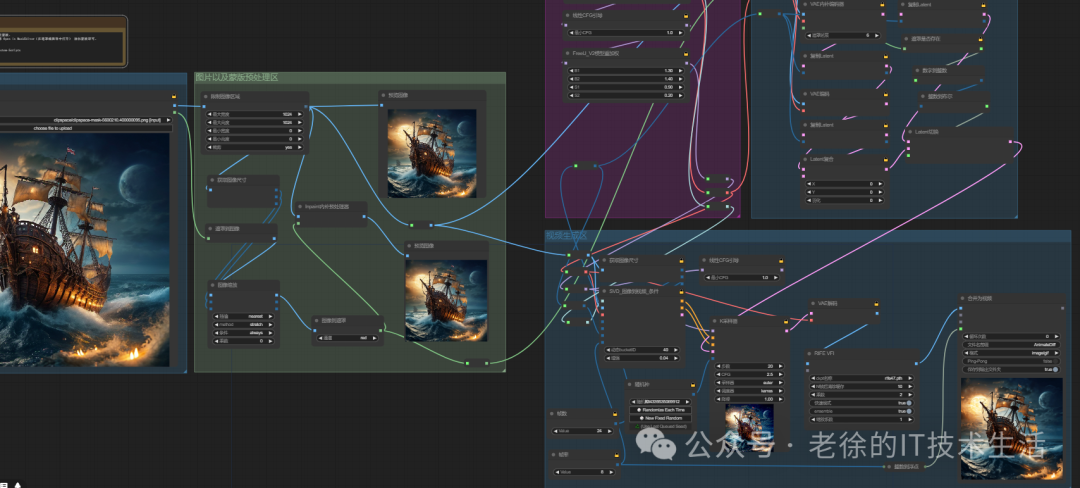Click the lock icon on the Value 24 node
The width and height of the screenshot is (1080, 488).
[x=616, y=414]
